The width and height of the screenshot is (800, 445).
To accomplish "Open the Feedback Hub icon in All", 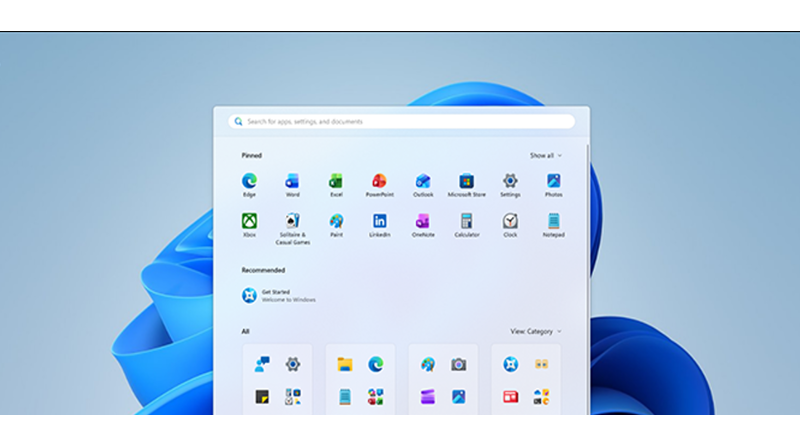I will (x=262, y=364).
